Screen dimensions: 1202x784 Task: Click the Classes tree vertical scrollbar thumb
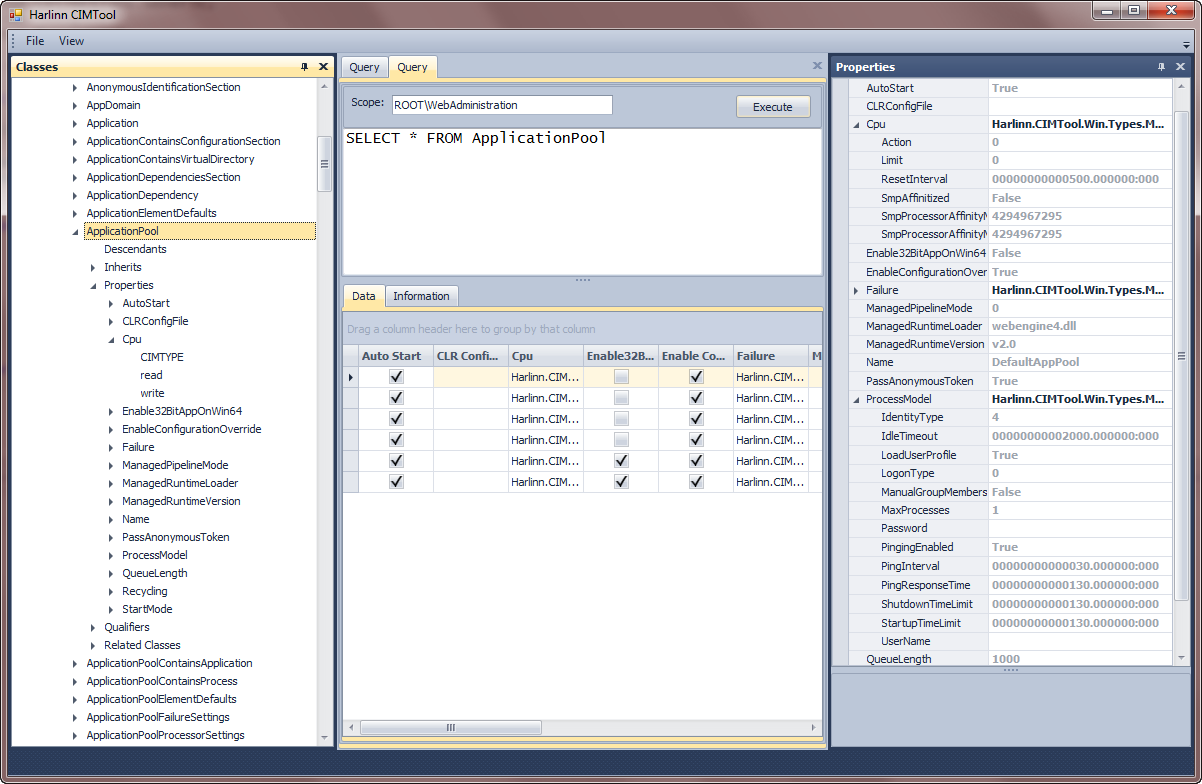(324, 164)
